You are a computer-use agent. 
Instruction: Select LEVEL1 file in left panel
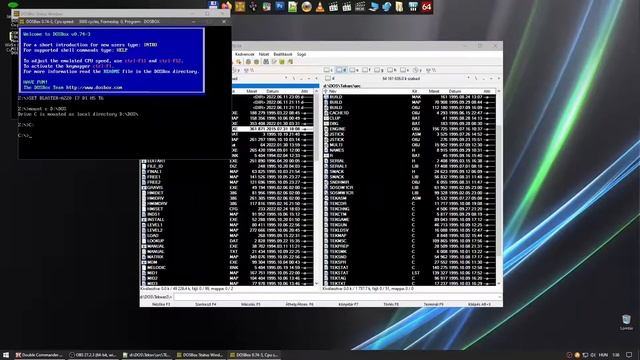(227, 225)
